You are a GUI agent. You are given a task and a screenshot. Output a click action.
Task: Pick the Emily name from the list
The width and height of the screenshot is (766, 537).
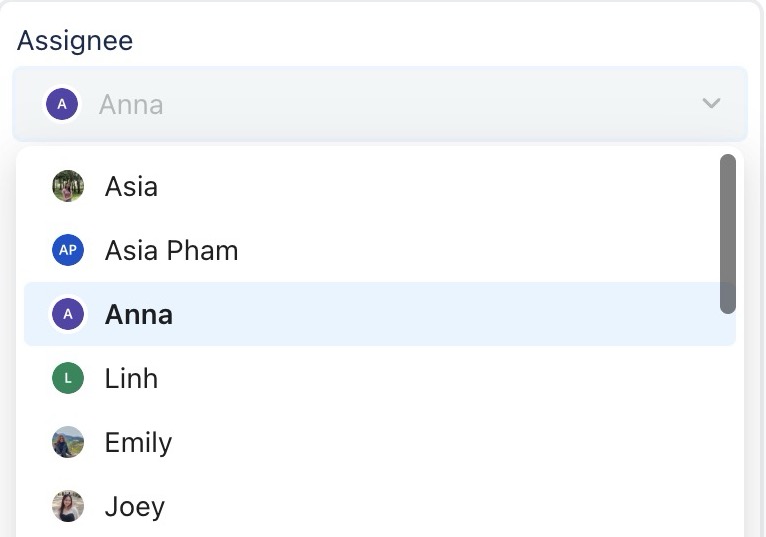coord(138,443)
